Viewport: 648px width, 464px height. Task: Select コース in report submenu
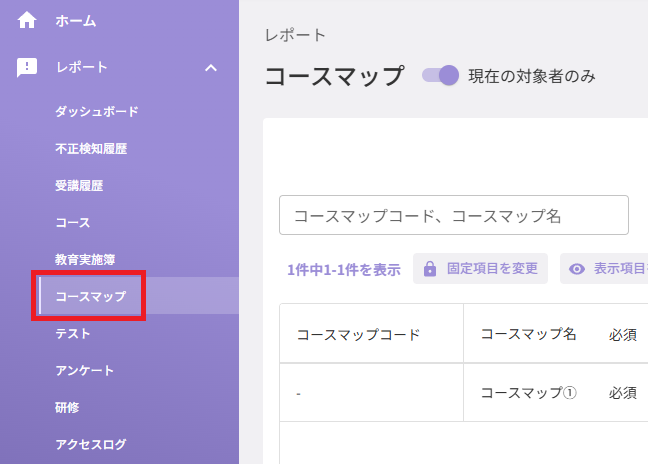point(73,222)
